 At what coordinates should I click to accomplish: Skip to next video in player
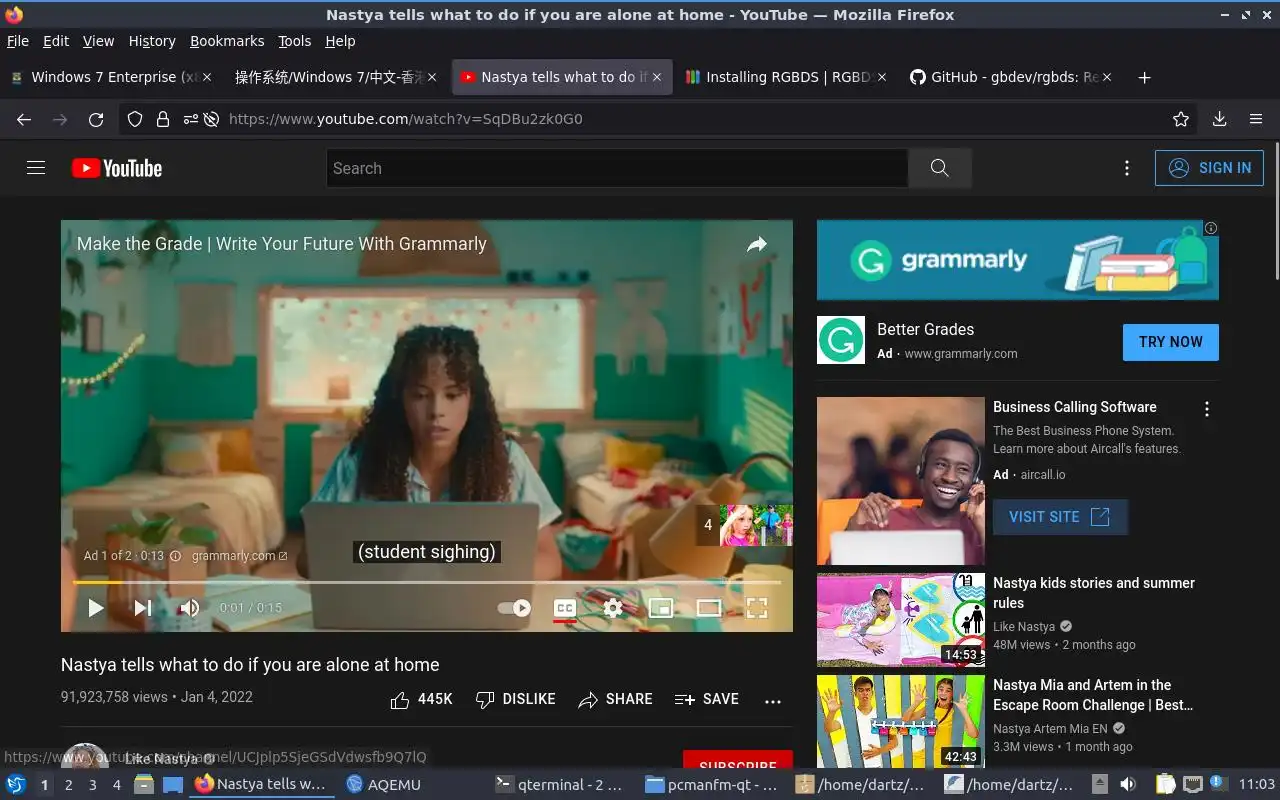click(x=143, y=607)
